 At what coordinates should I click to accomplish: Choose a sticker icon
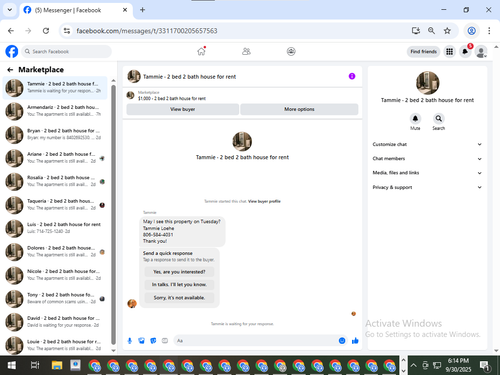(153, 341)
